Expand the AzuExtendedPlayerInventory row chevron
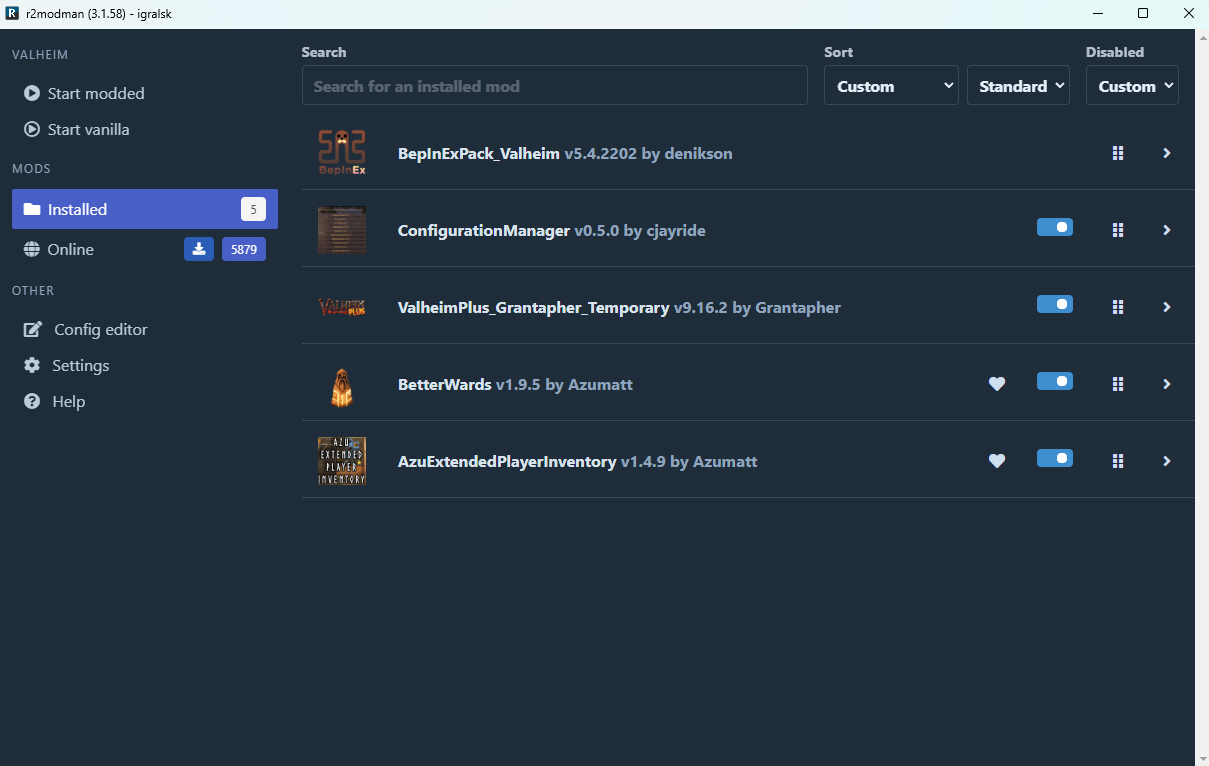 pyautogui.click(x=1166, y=461)
